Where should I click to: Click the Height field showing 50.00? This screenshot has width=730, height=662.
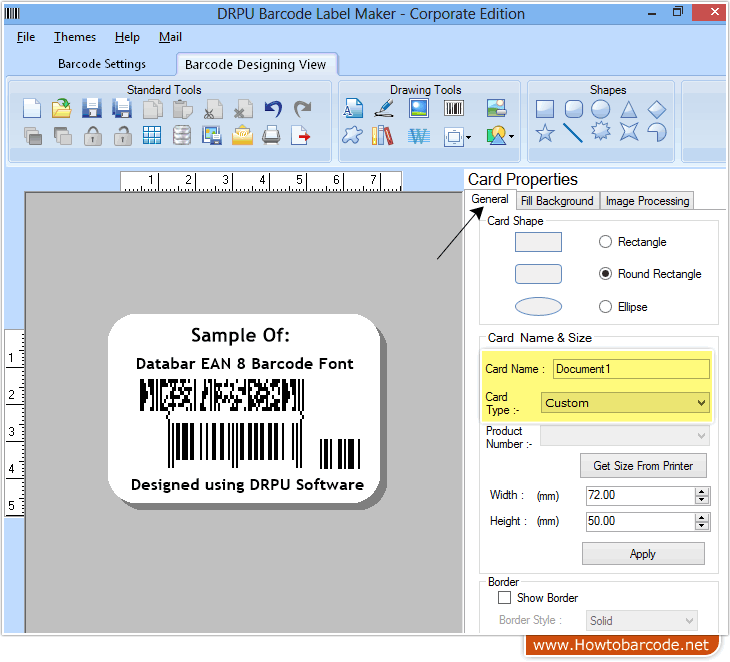click(640, 521)
